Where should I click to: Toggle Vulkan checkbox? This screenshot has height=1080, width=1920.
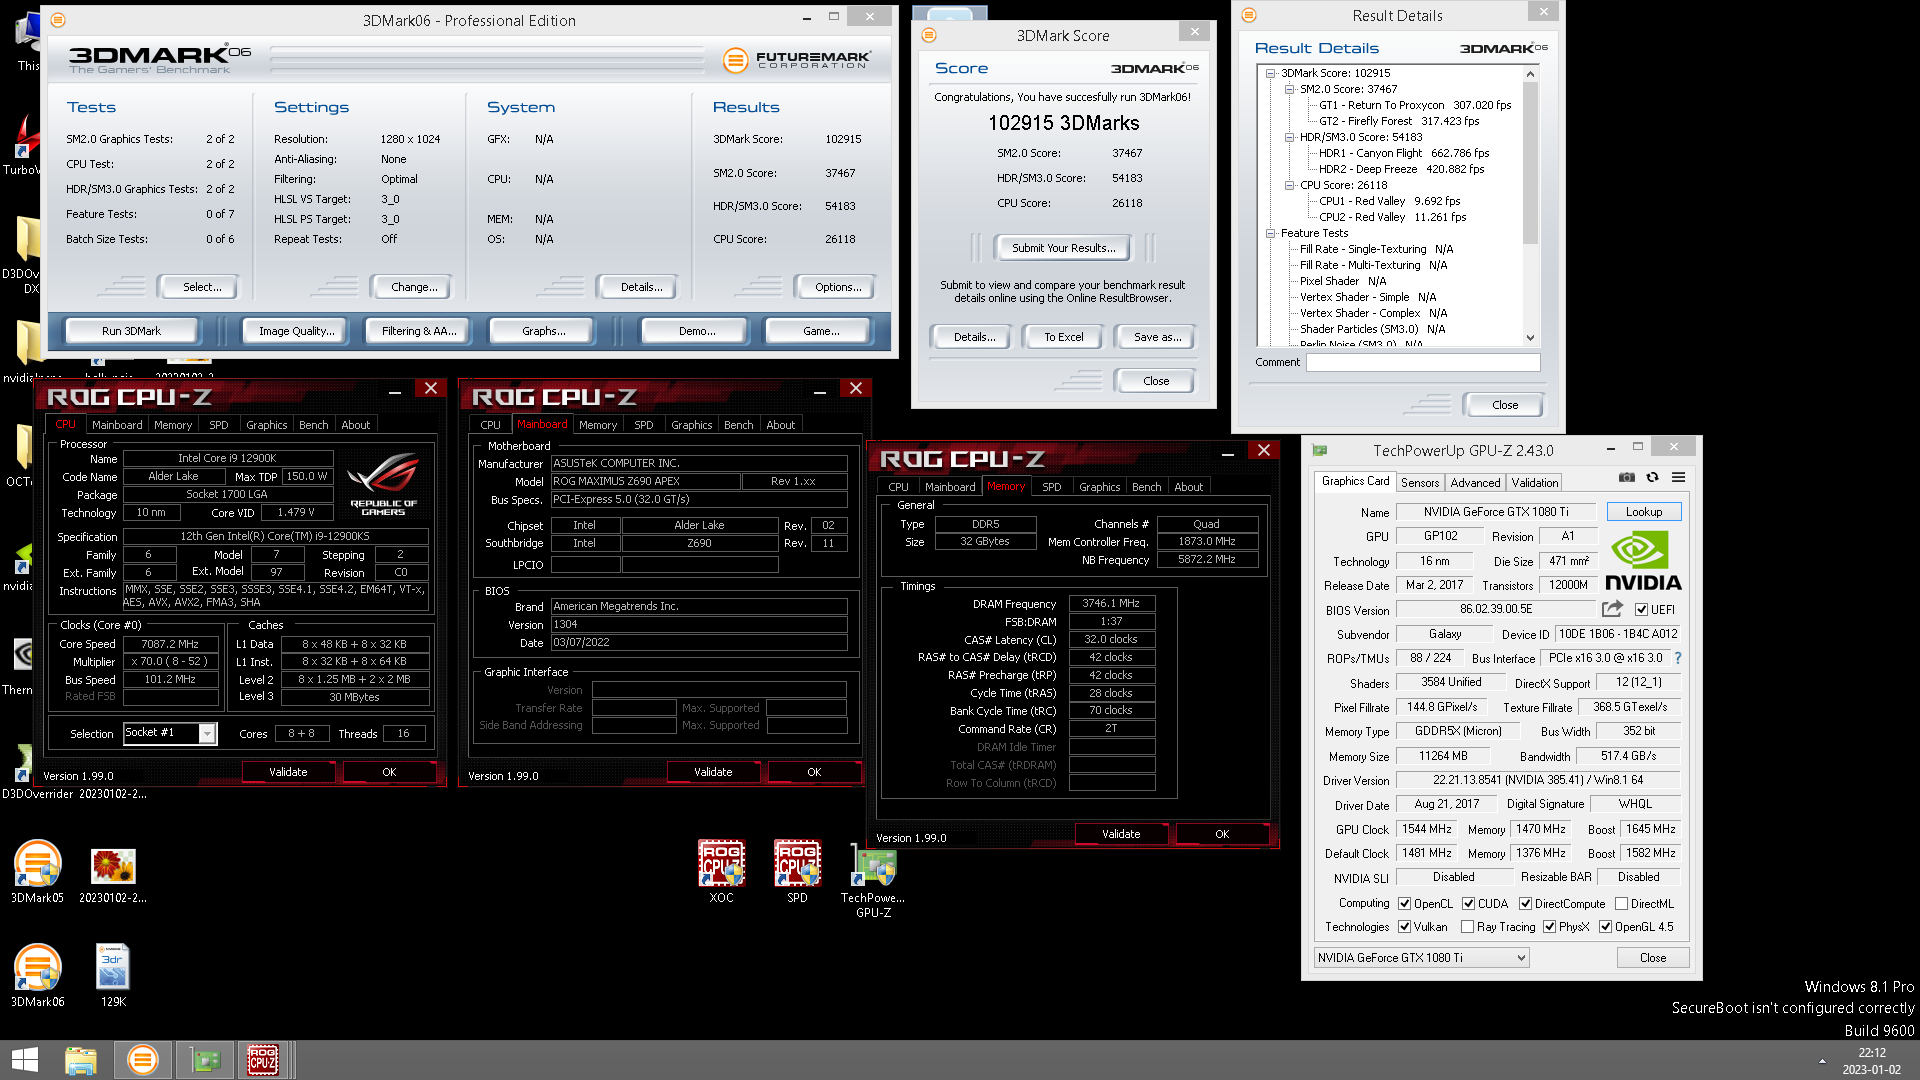point(1405,927)
